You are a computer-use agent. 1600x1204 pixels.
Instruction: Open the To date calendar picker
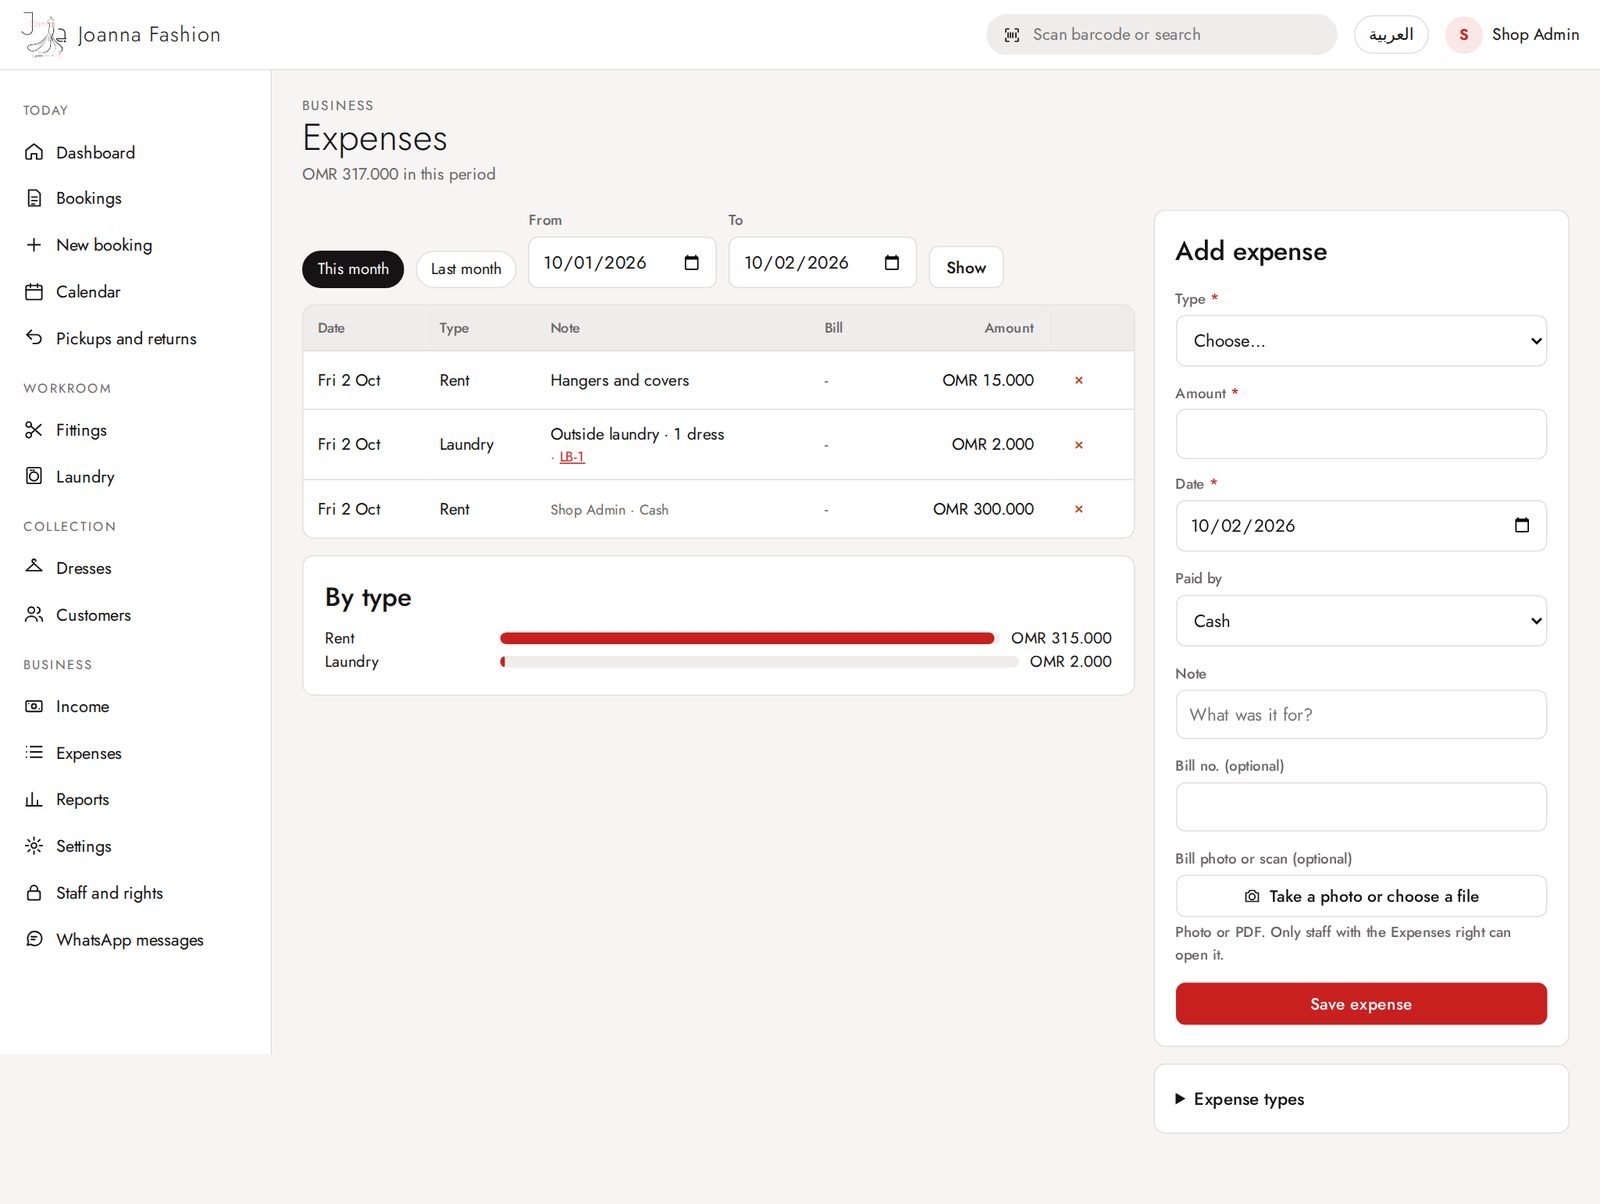click(x=892, y=263)
